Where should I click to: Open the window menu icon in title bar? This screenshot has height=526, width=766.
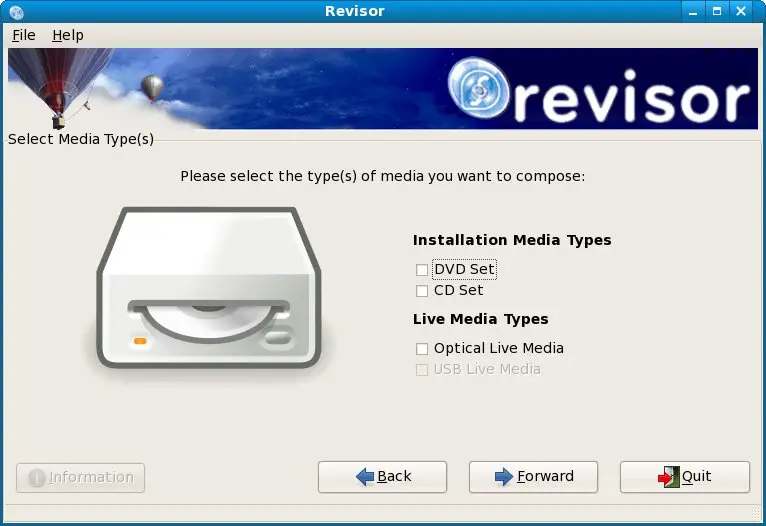click(x=15, y=12)
